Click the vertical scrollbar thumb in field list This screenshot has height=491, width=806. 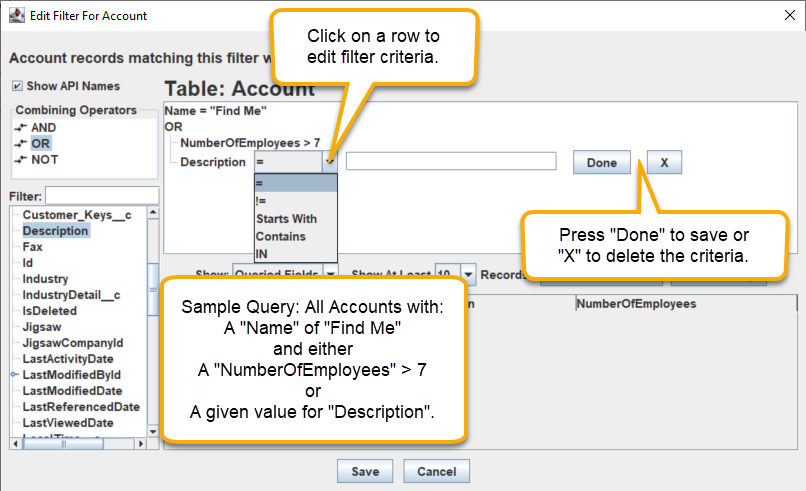point(153,289)
